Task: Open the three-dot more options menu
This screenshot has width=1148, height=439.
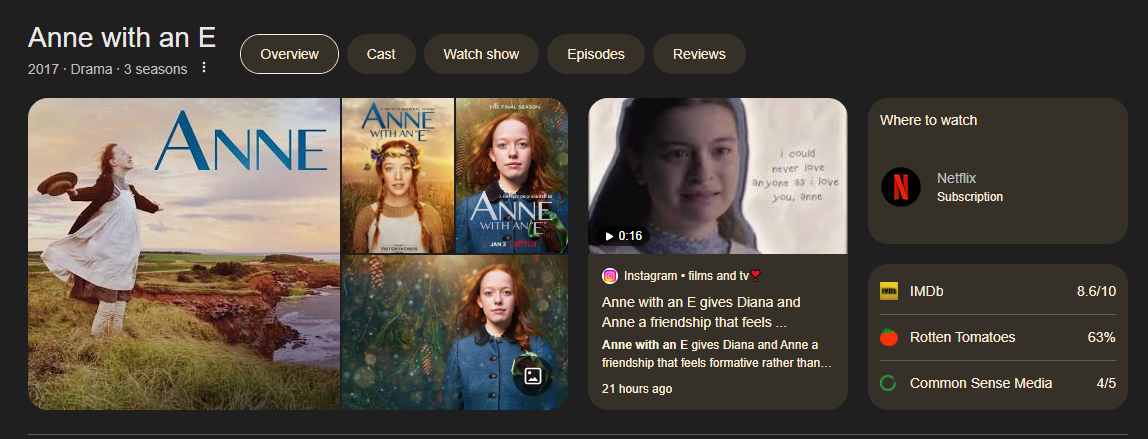Action: 204,68
